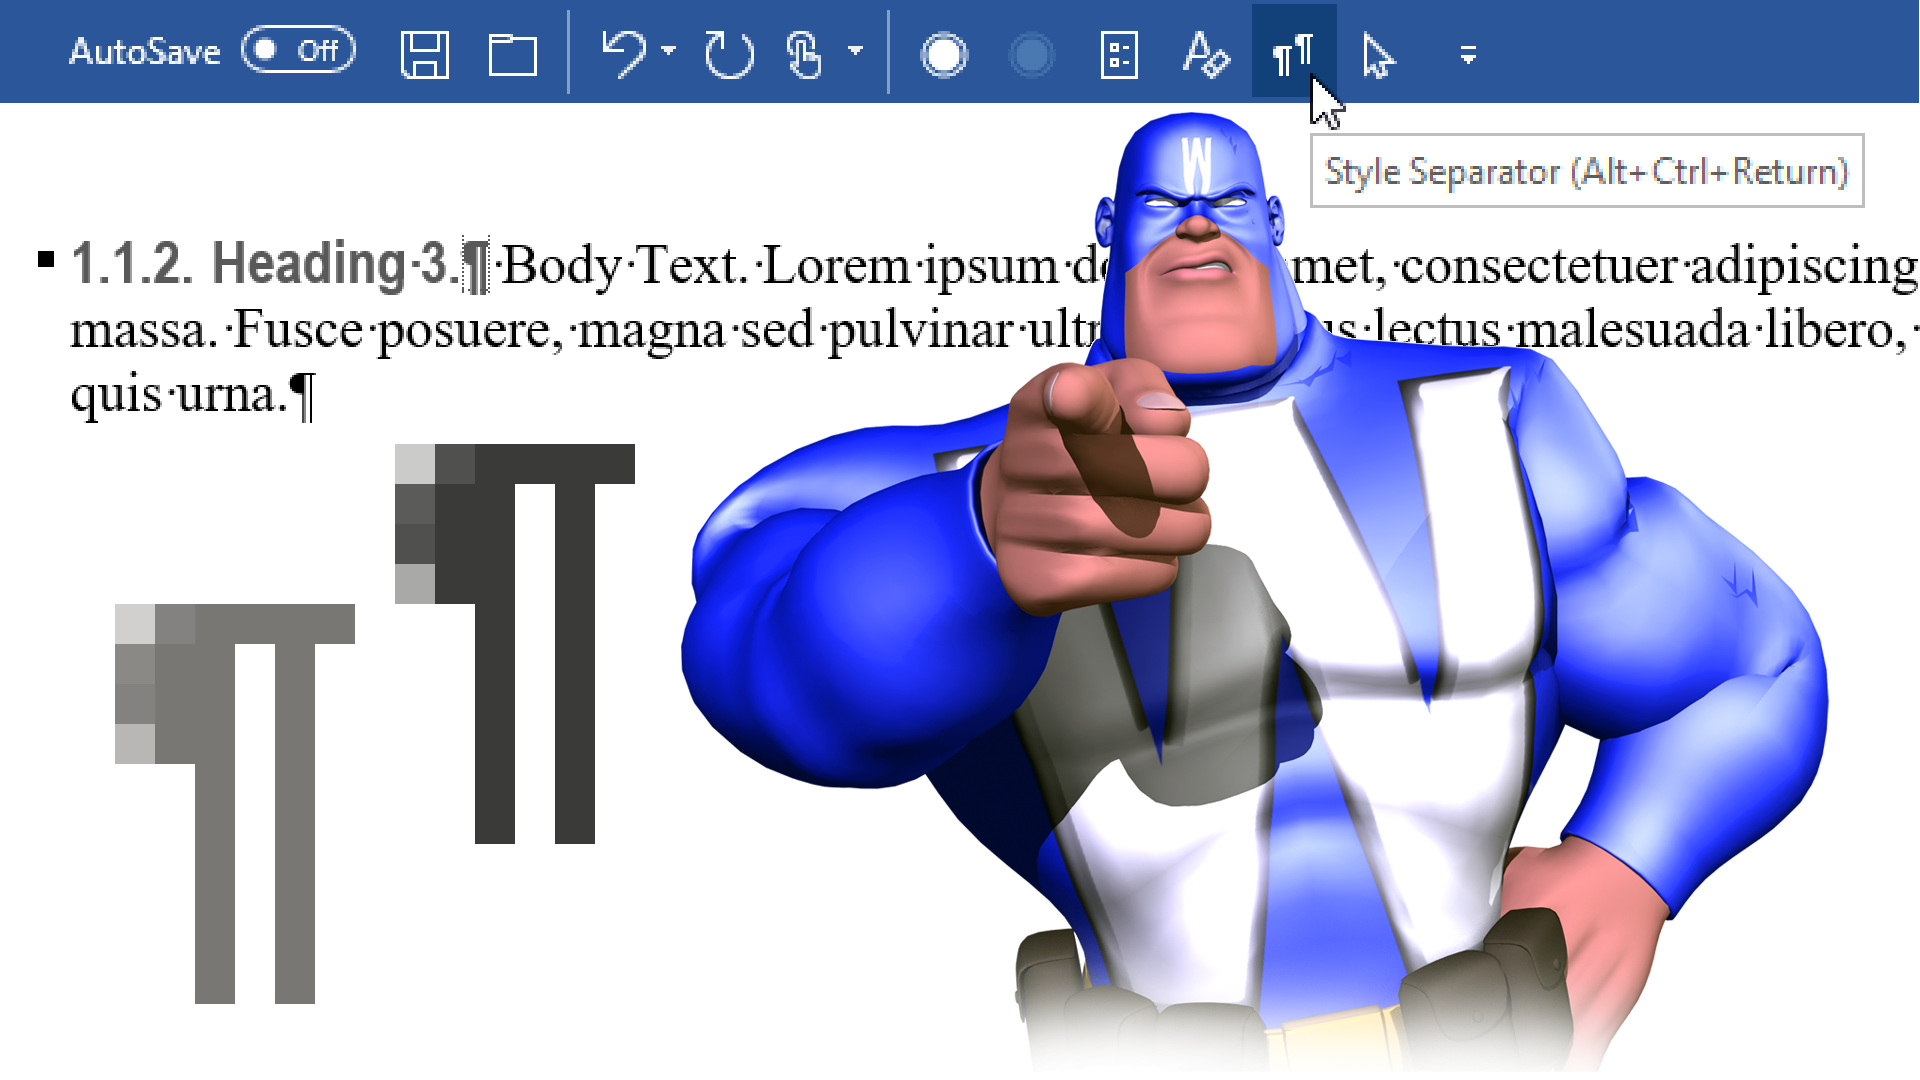Image resolution: width=1920 pixels, height=1080 pixels.
Task: Expand the Undo history dropdown arrow
Action: click(x=669, y=50)
